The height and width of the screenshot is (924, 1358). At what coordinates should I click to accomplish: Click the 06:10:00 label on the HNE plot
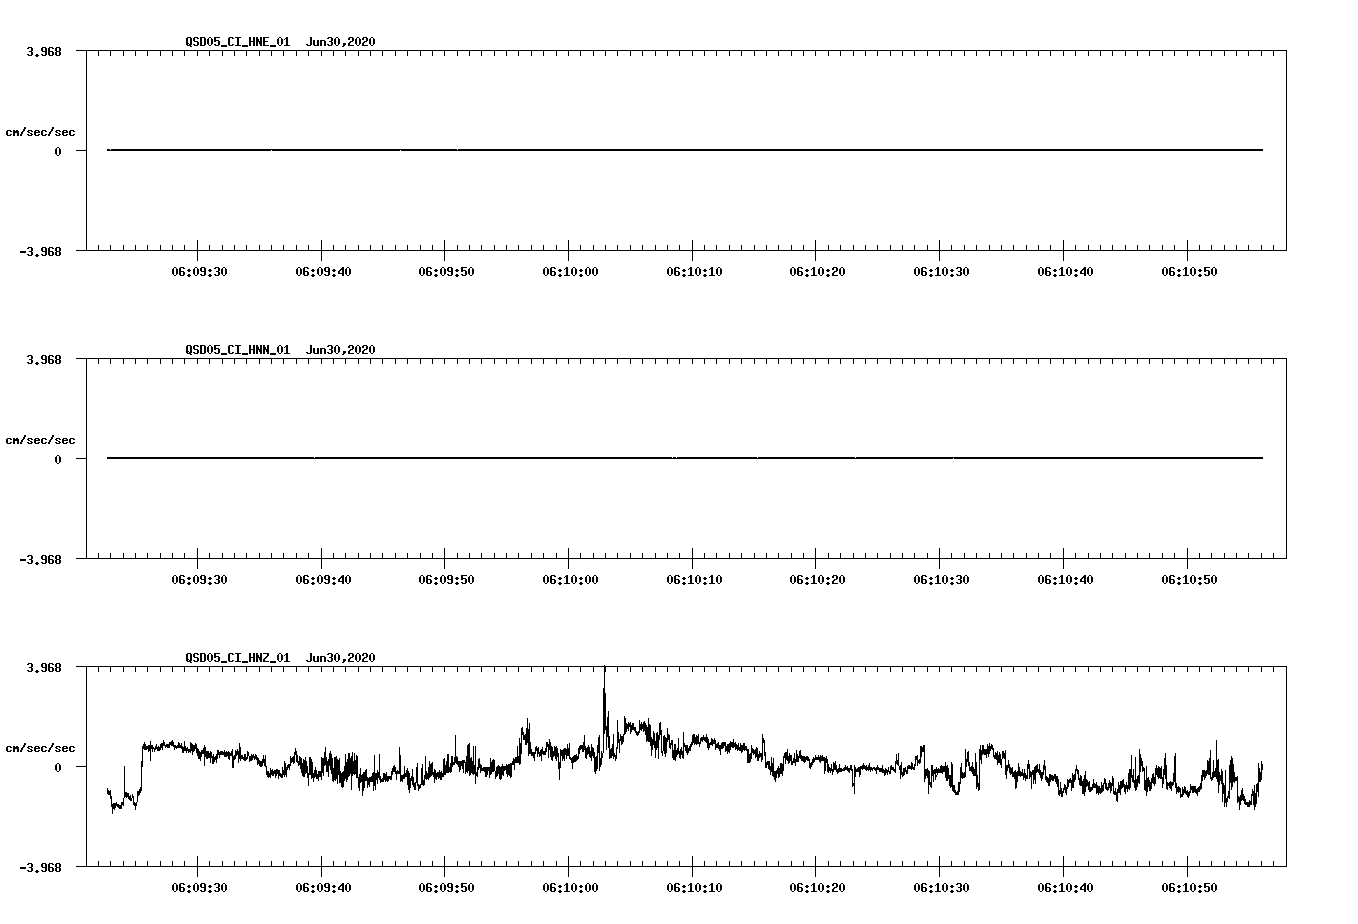point(570,272)
